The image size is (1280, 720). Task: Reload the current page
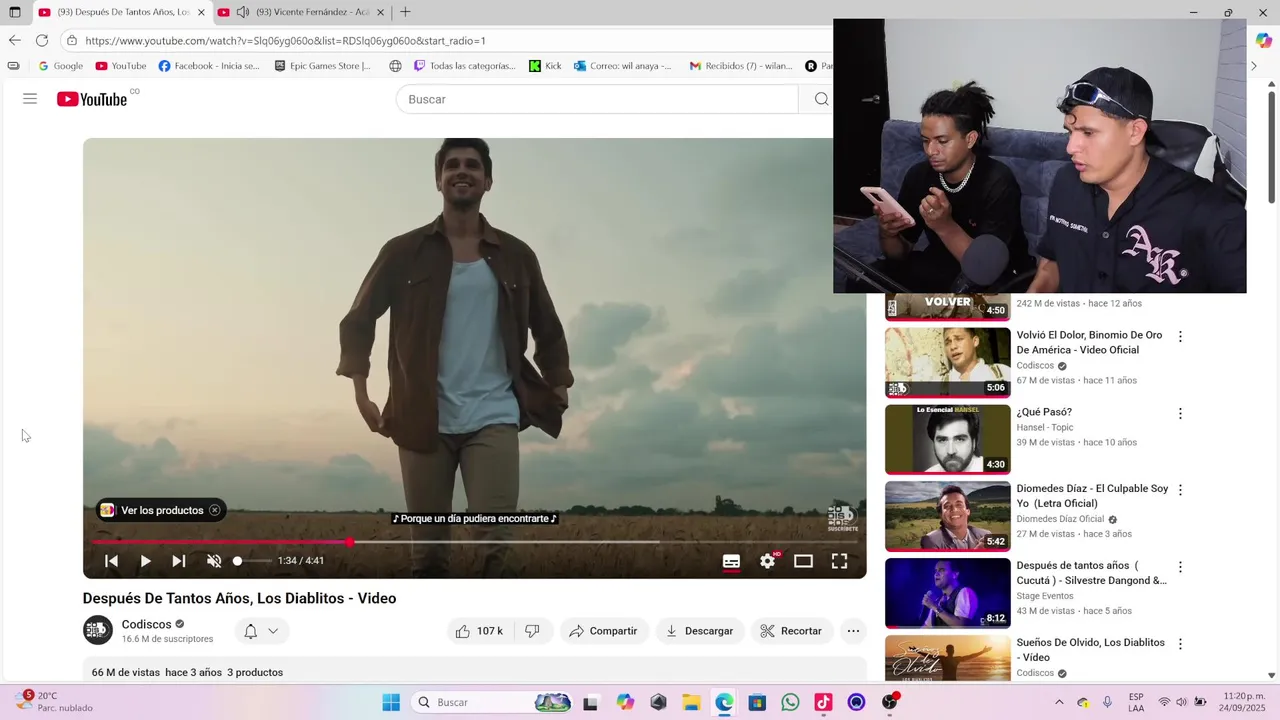click(42, 40)
